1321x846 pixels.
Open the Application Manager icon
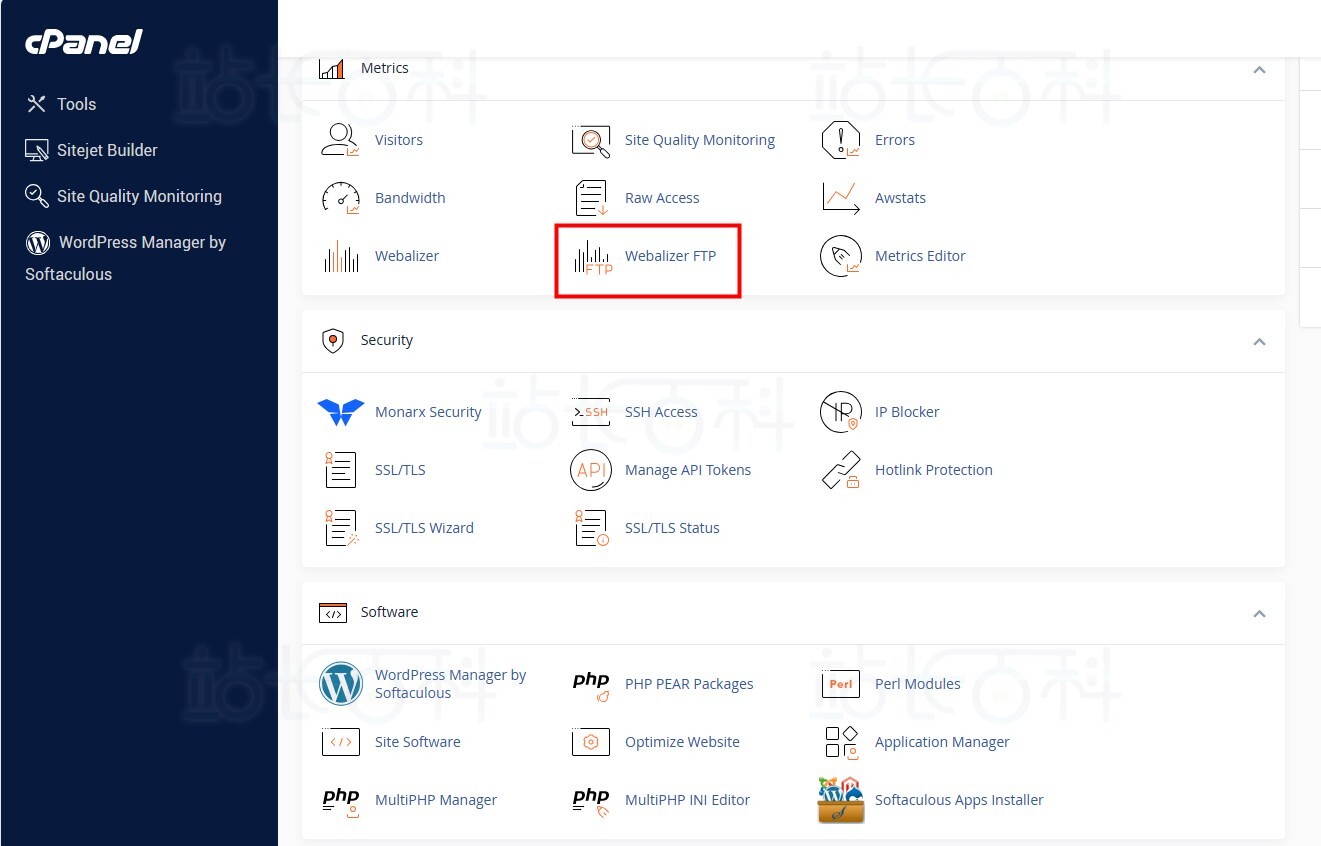pyautogui.click(x=841, y=742)
